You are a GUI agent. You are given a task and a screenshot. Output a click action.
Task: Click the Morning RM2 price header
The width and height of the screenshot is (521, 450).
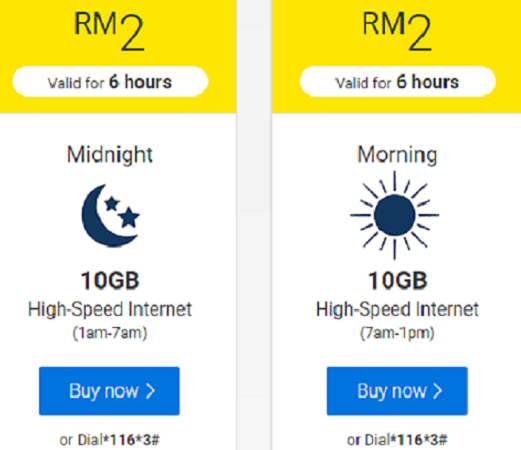pos(397,31)
